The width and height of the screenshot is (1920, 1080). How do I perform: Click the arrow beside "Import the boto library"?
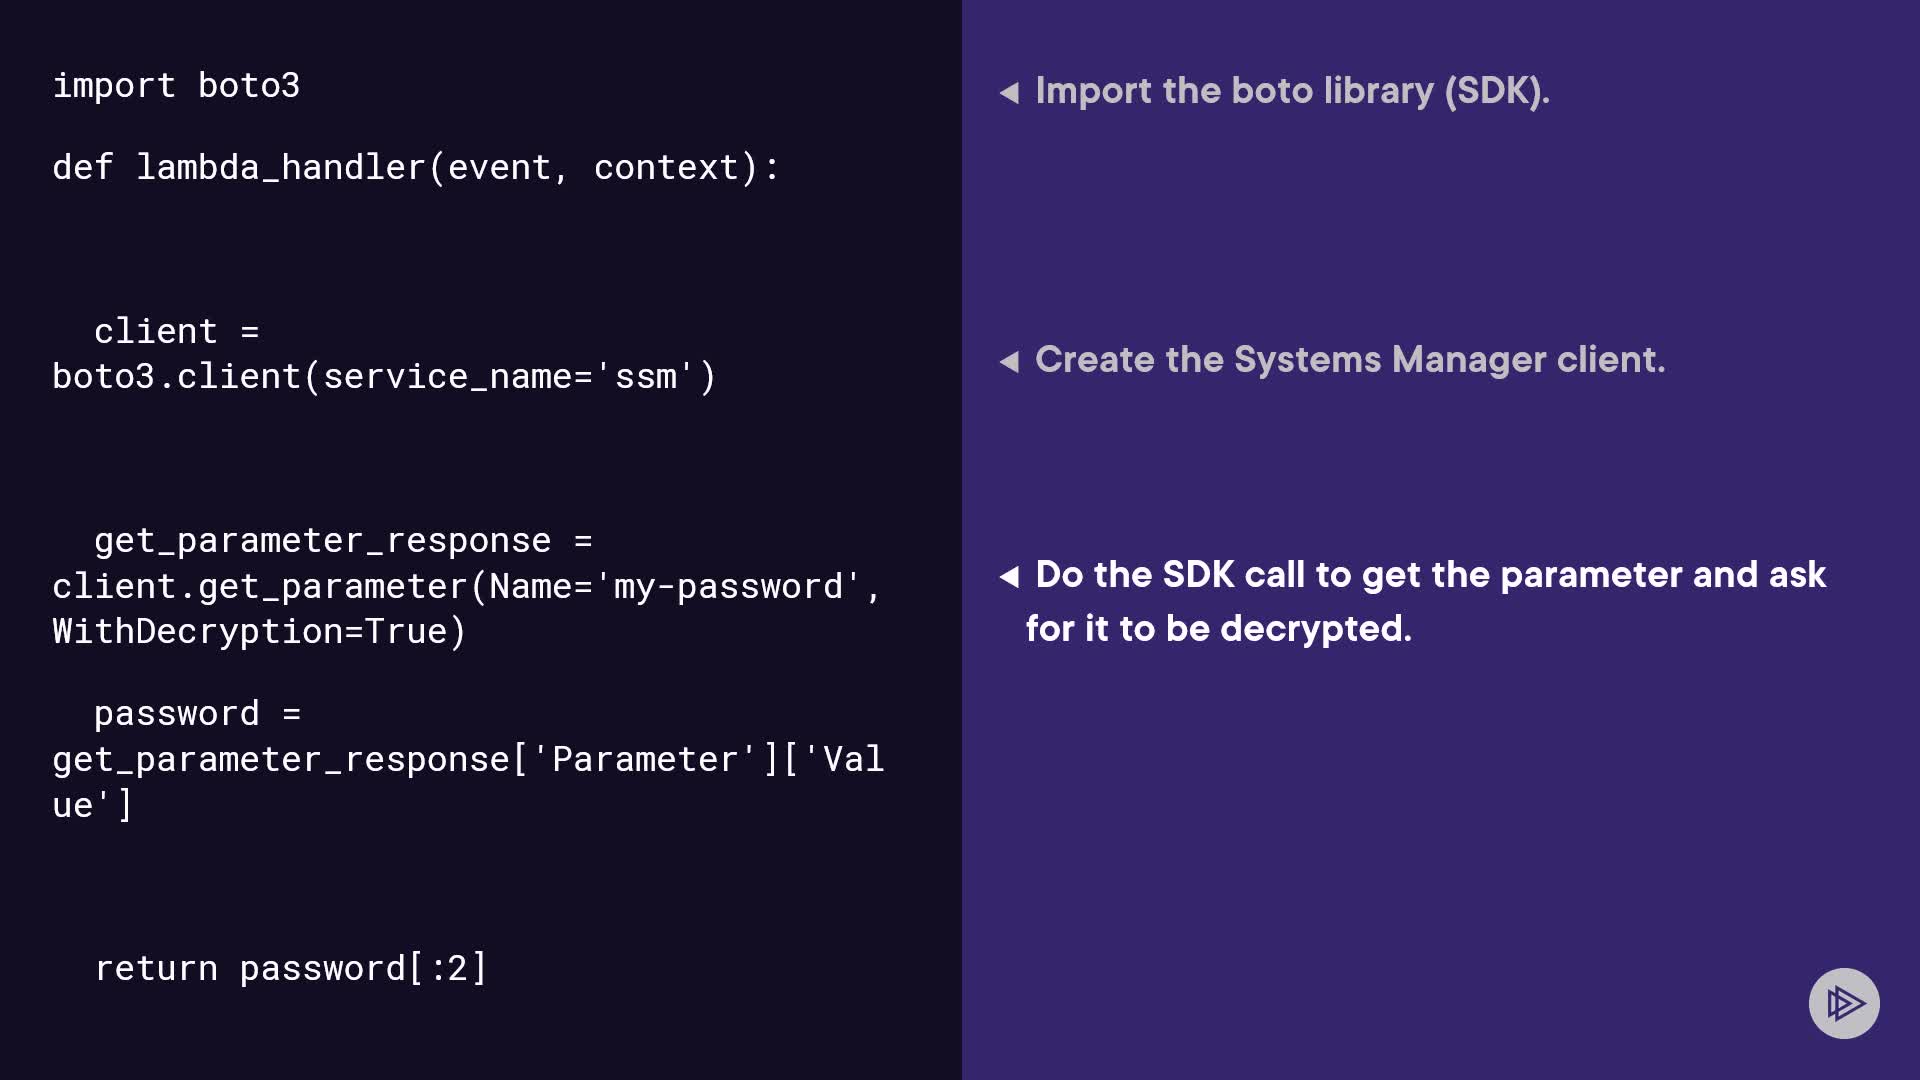point(1009,93)
